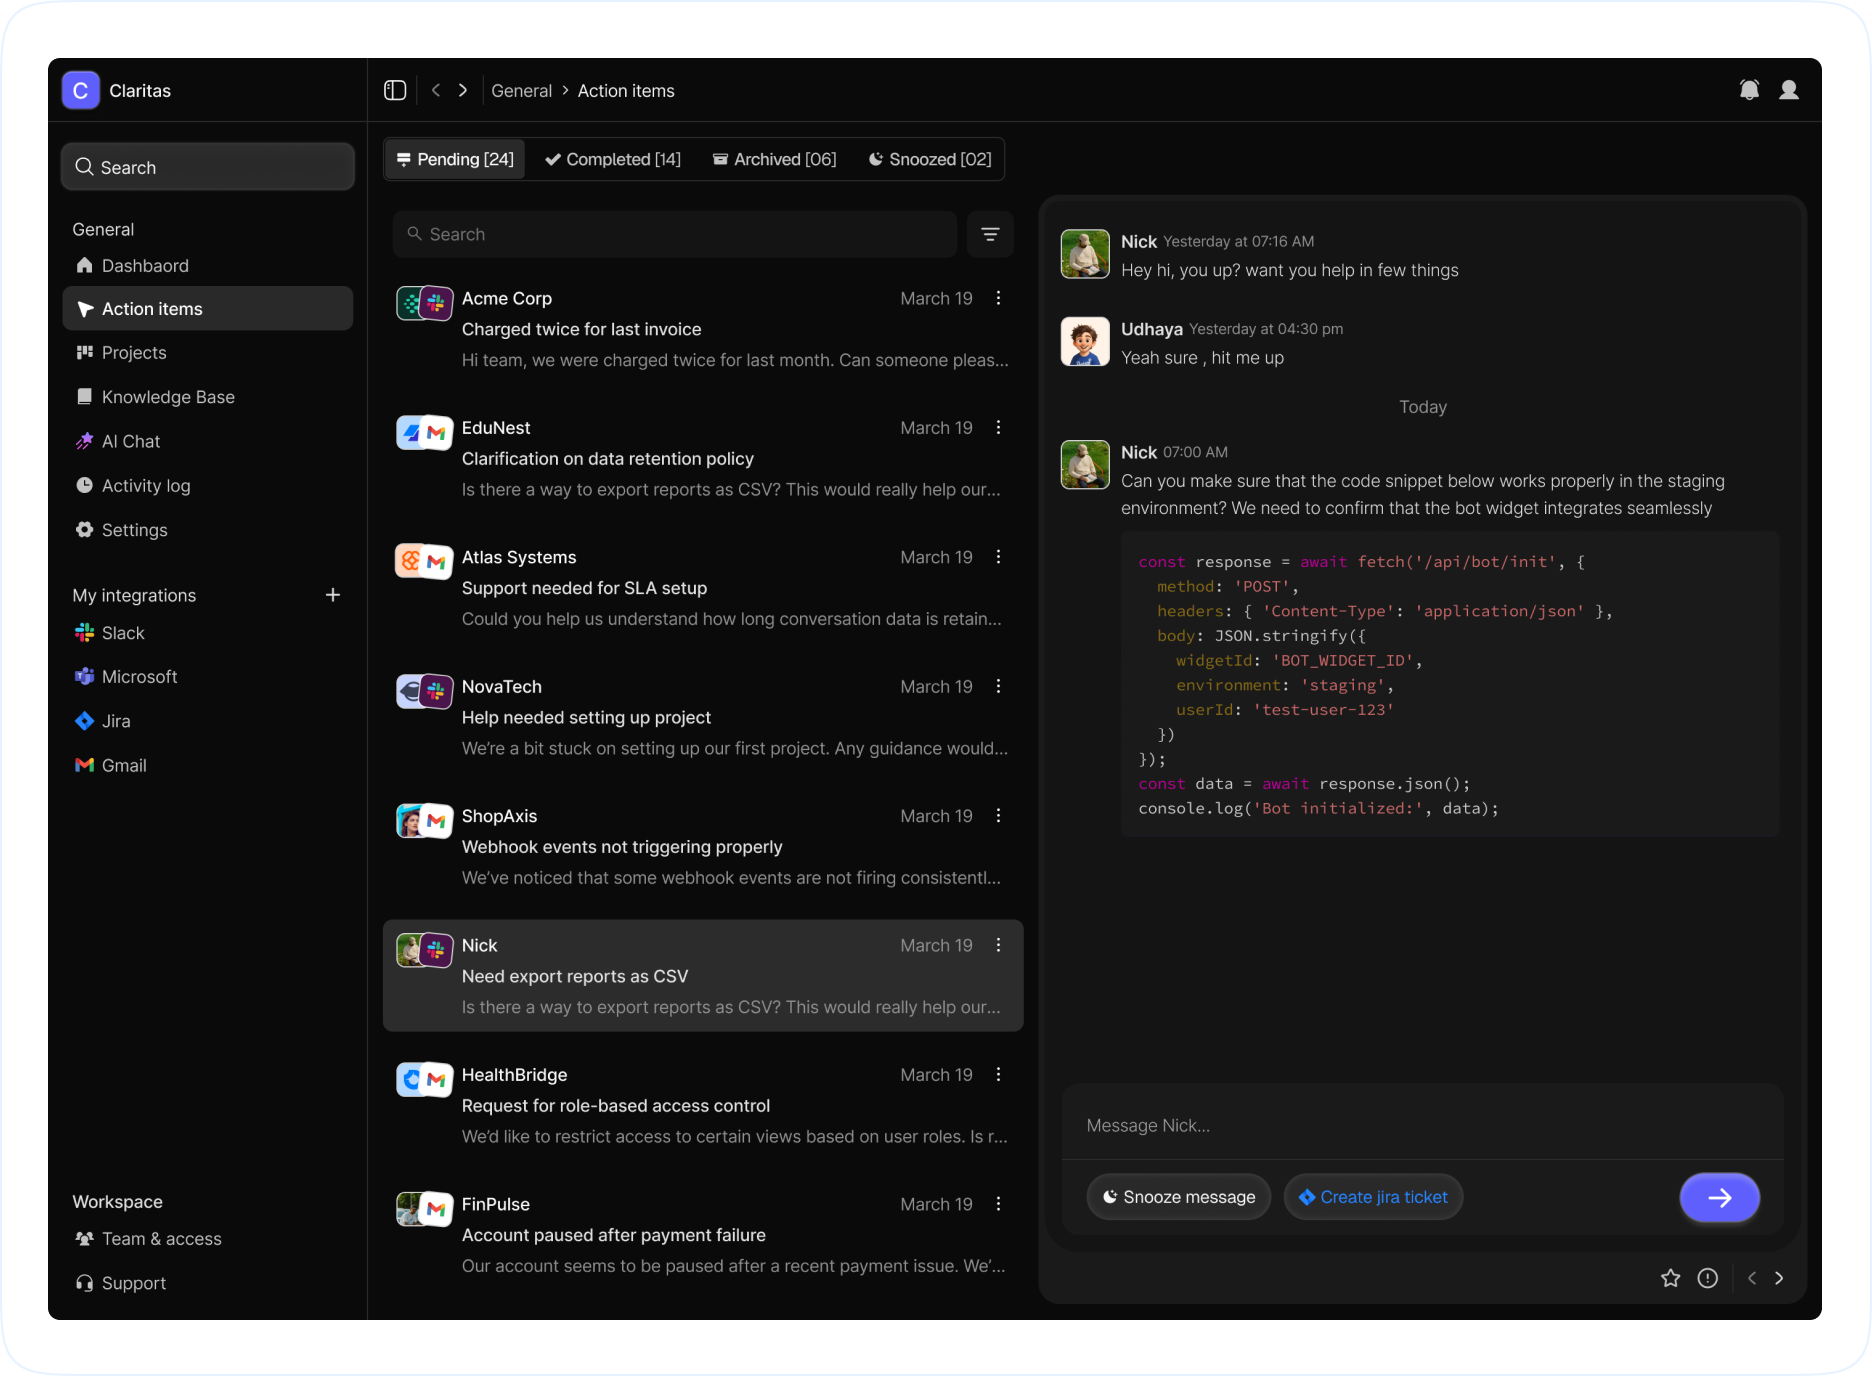The image size is (1872, 1376).
Task: Open more options for Nick item
Action: tap(998, 945)
